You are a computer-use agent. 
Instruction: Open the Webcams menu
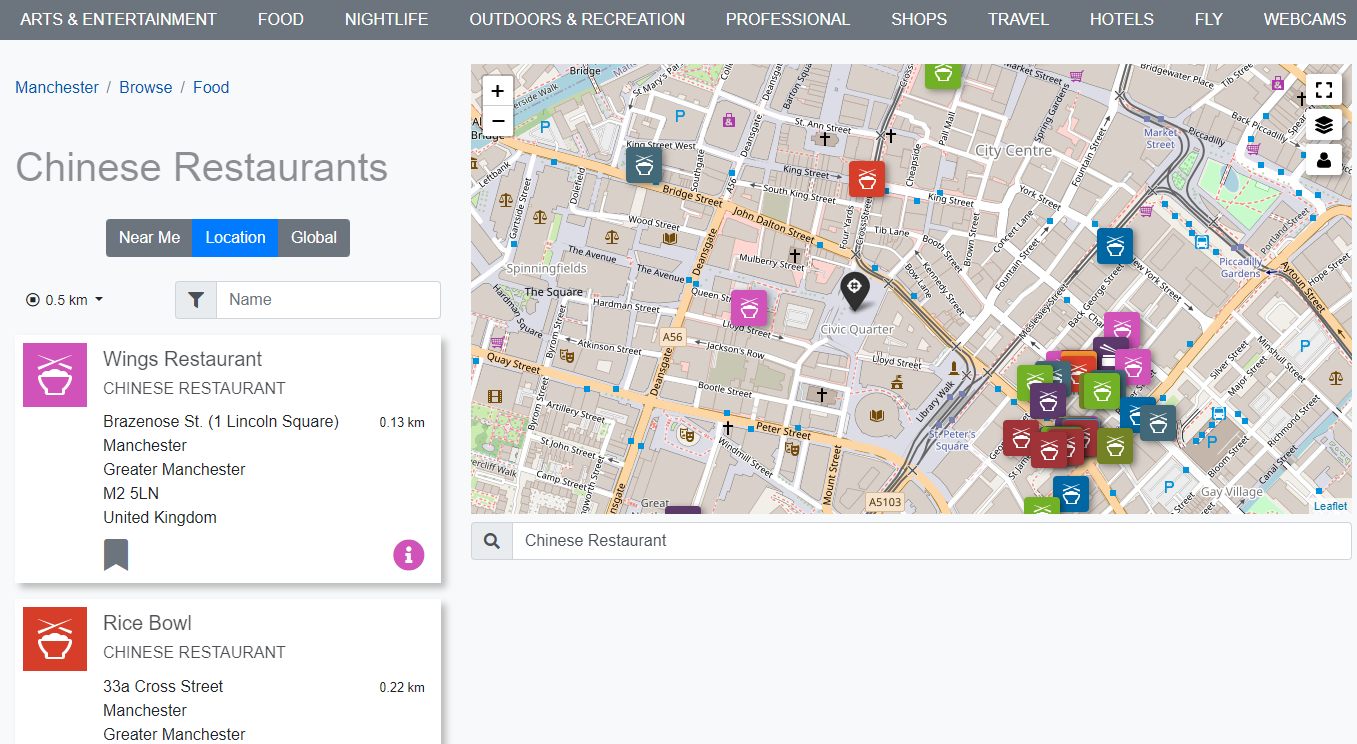click(1303, 19)
